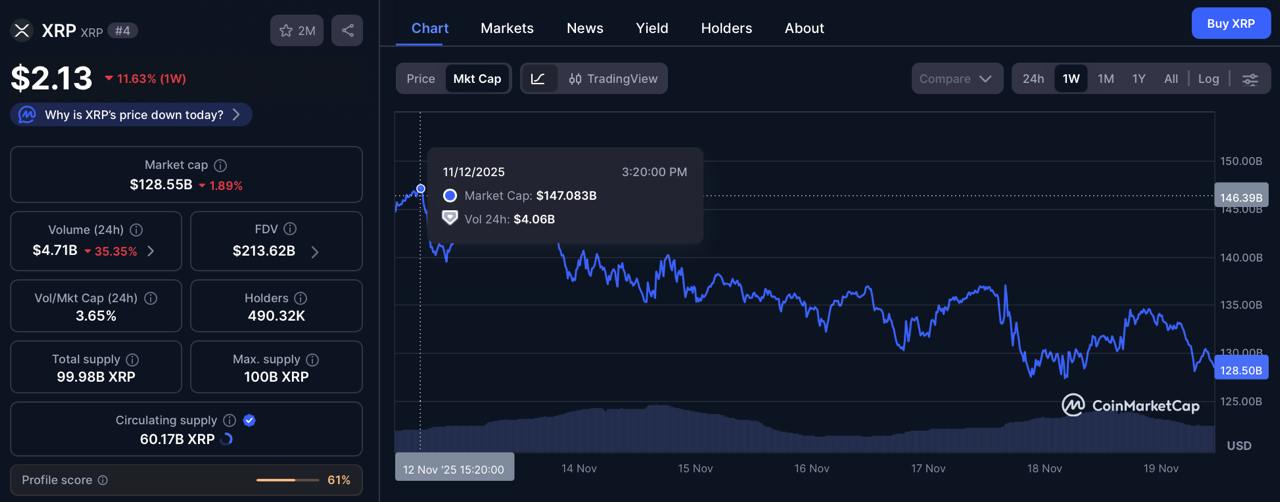Select the 1M time range

(x=1106, y=79)
